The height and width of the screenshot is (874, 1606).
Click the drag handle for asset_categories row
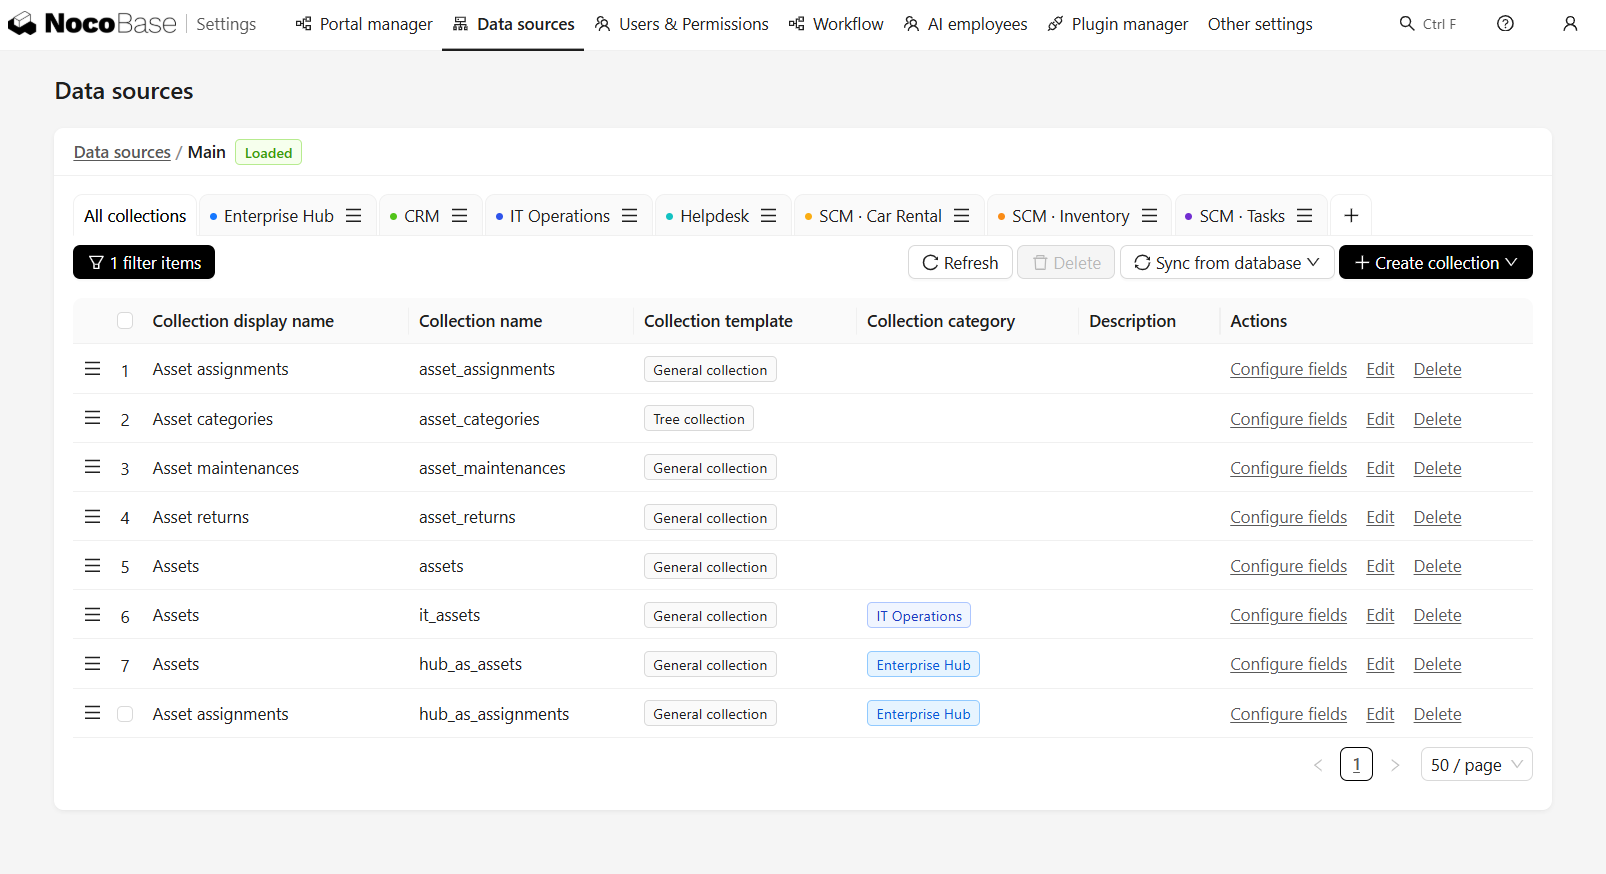click(x=93, y=418)
